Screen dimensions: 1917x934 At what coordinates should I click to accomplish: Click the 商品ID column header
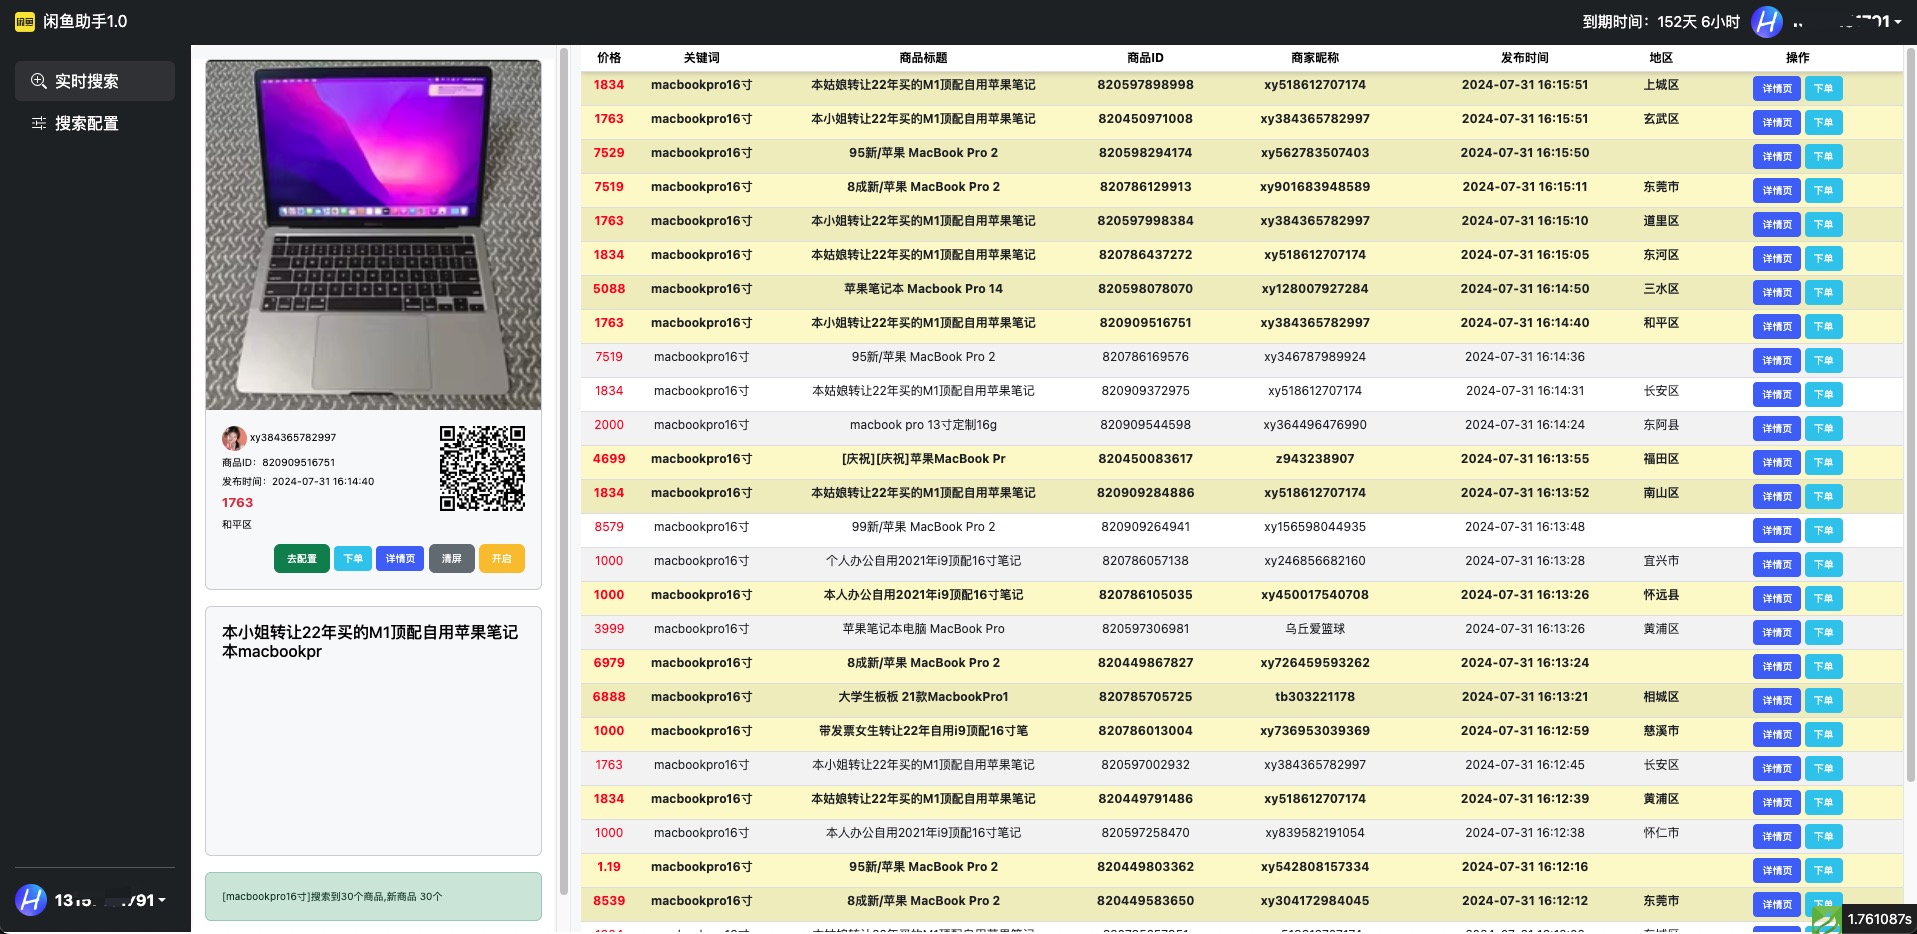[1145, 58]
